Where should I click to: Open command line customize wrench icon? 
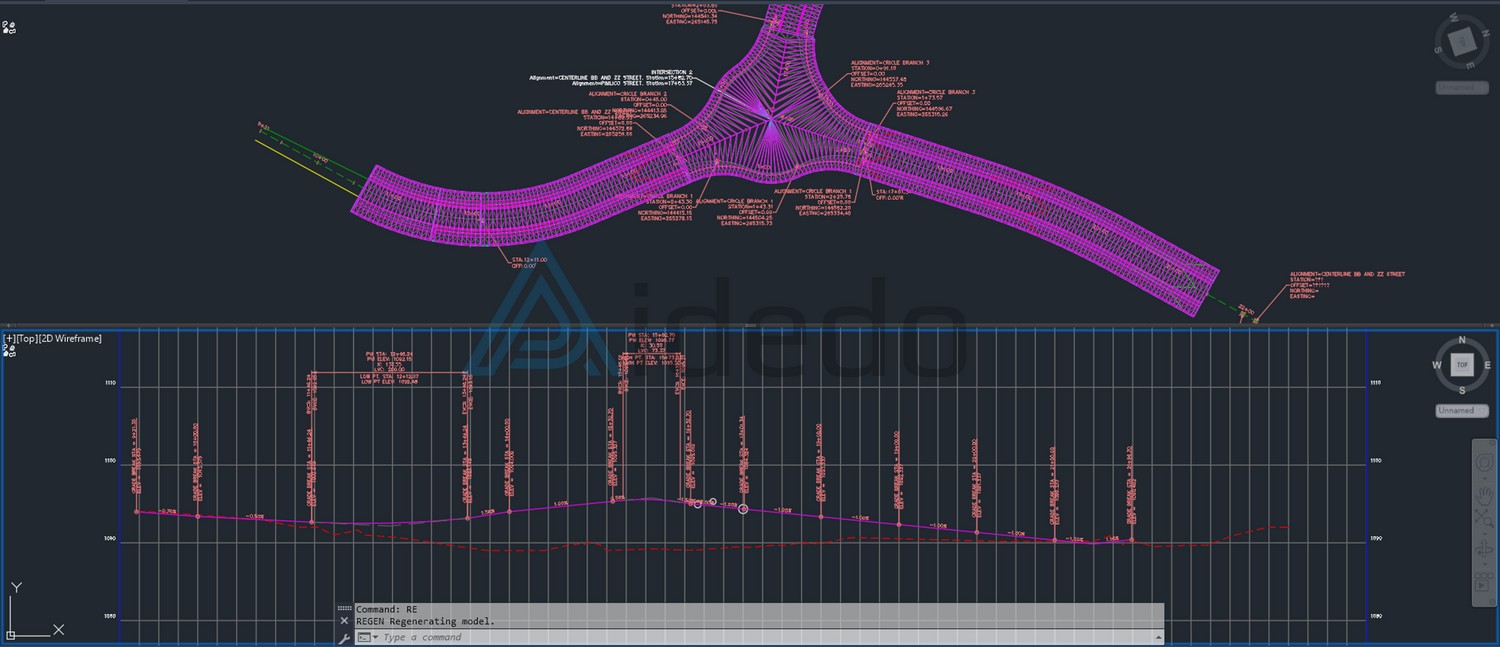tap(344, 637)
